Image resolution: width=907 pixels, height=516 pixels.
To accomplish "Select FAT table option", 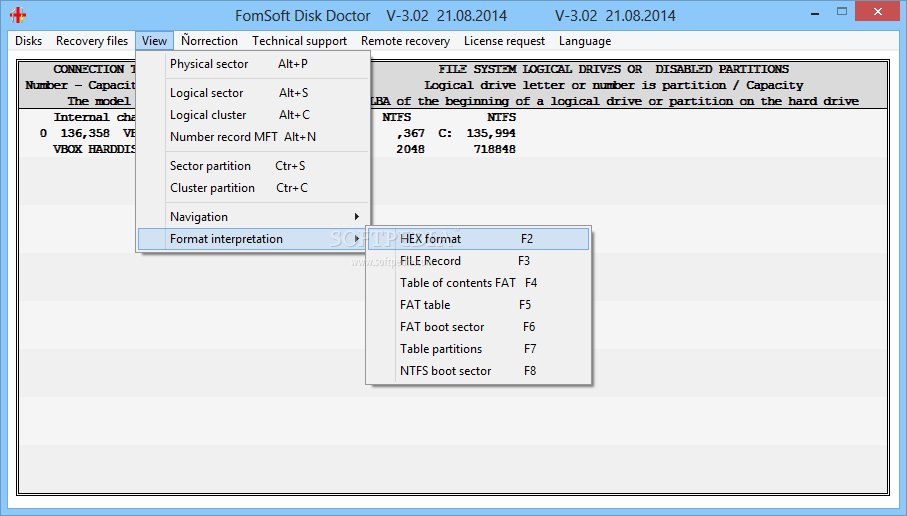I will tap(478, 305).
